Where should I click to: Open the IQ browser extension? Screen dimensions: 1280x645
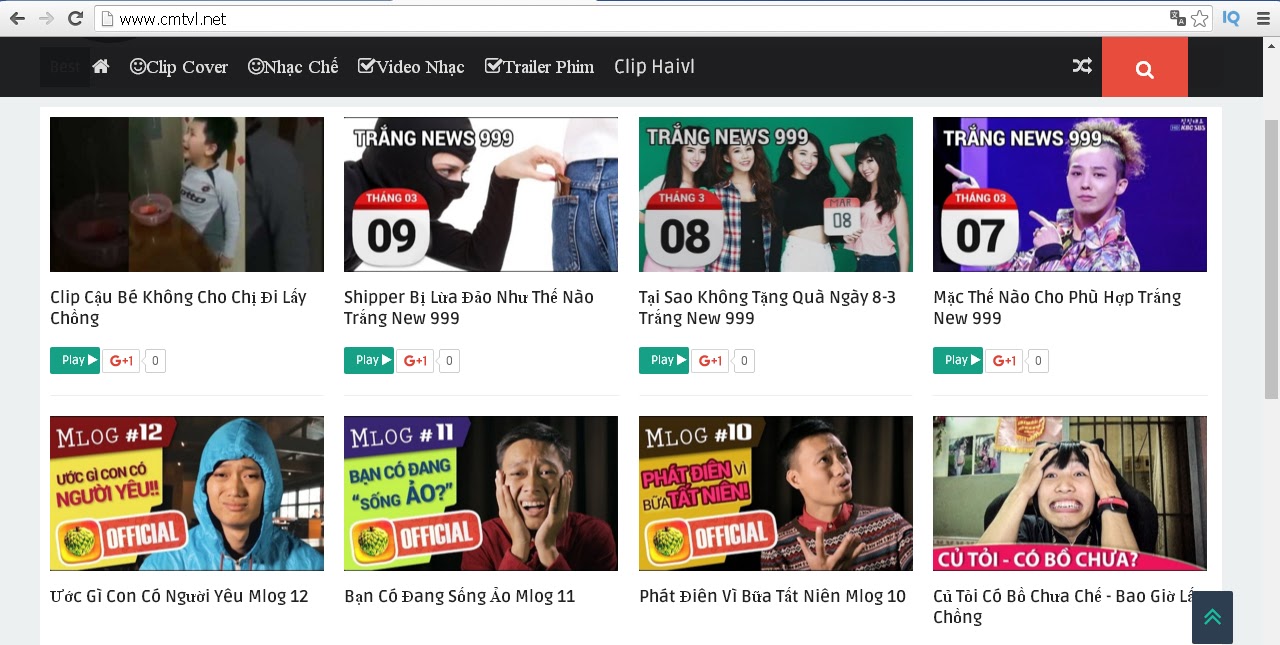click(x=1231, y=18)
